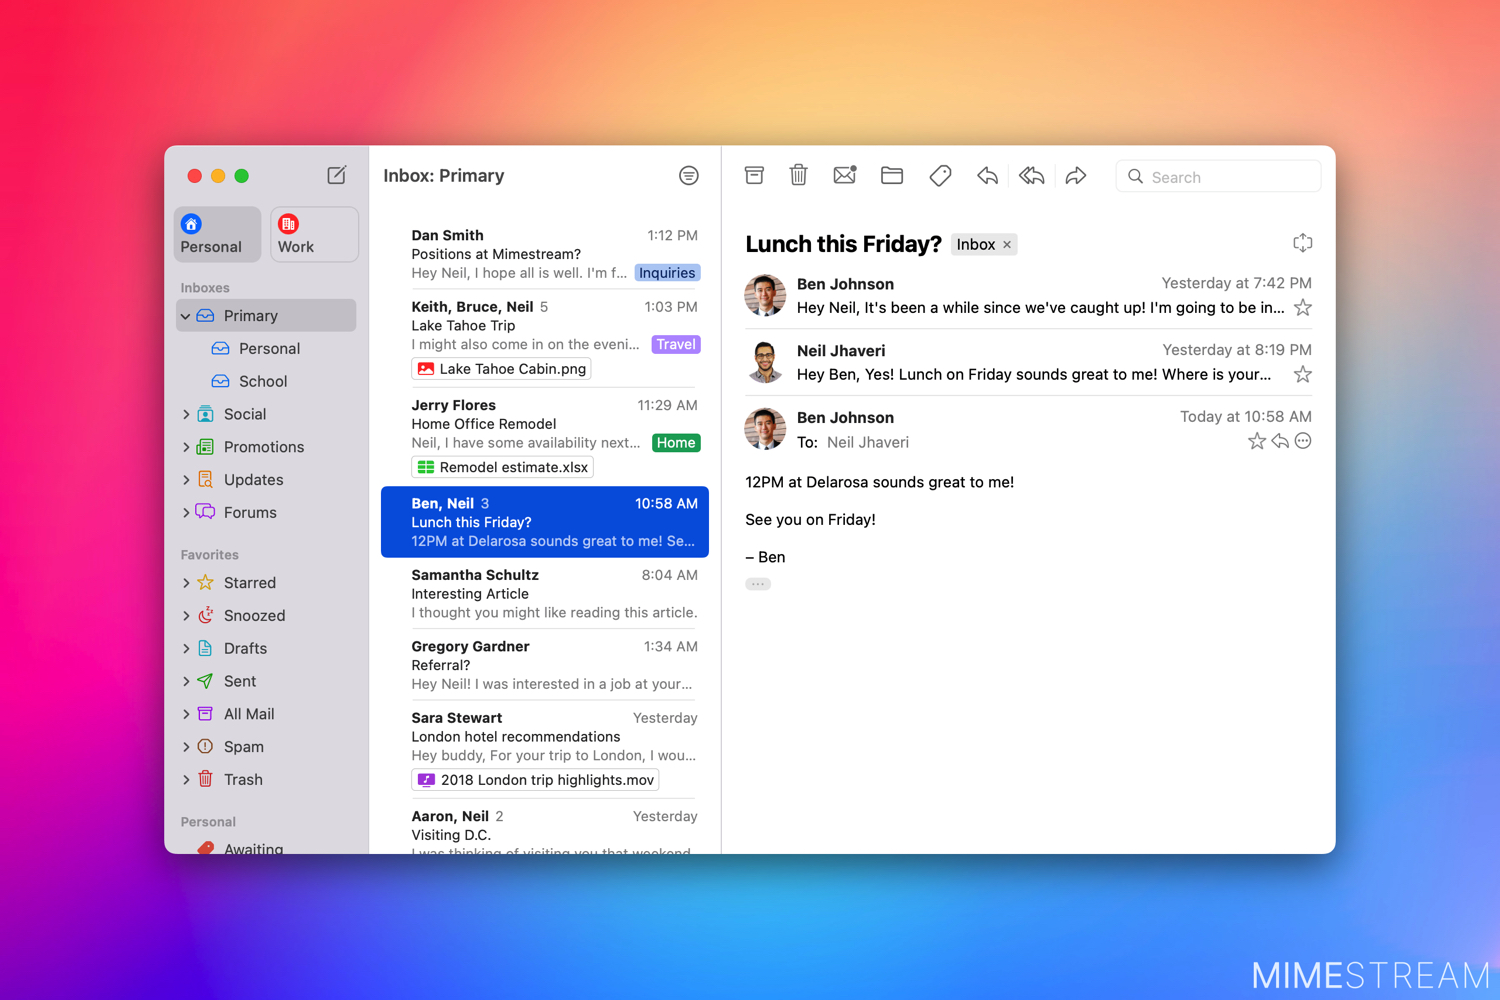Expand the Snoozed folder

186,616
